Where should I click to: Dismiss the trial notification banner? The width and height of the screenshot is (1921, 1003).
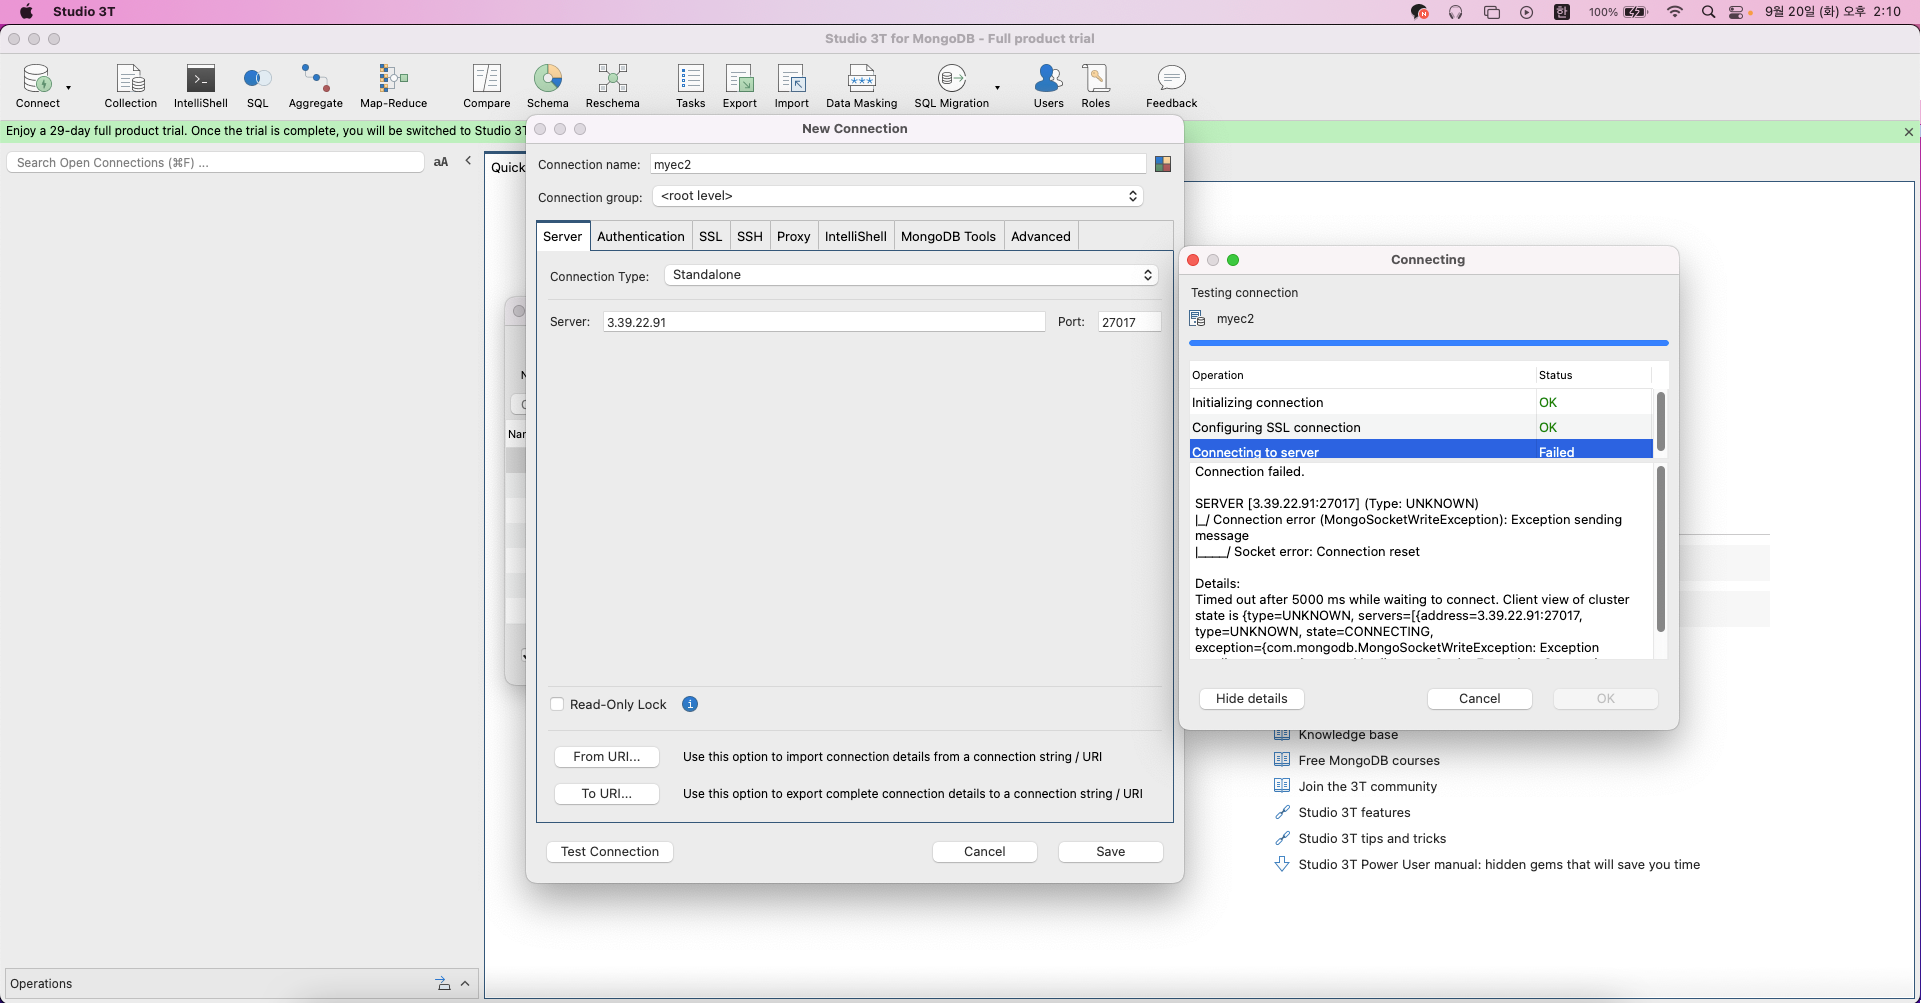(1908, 131)
